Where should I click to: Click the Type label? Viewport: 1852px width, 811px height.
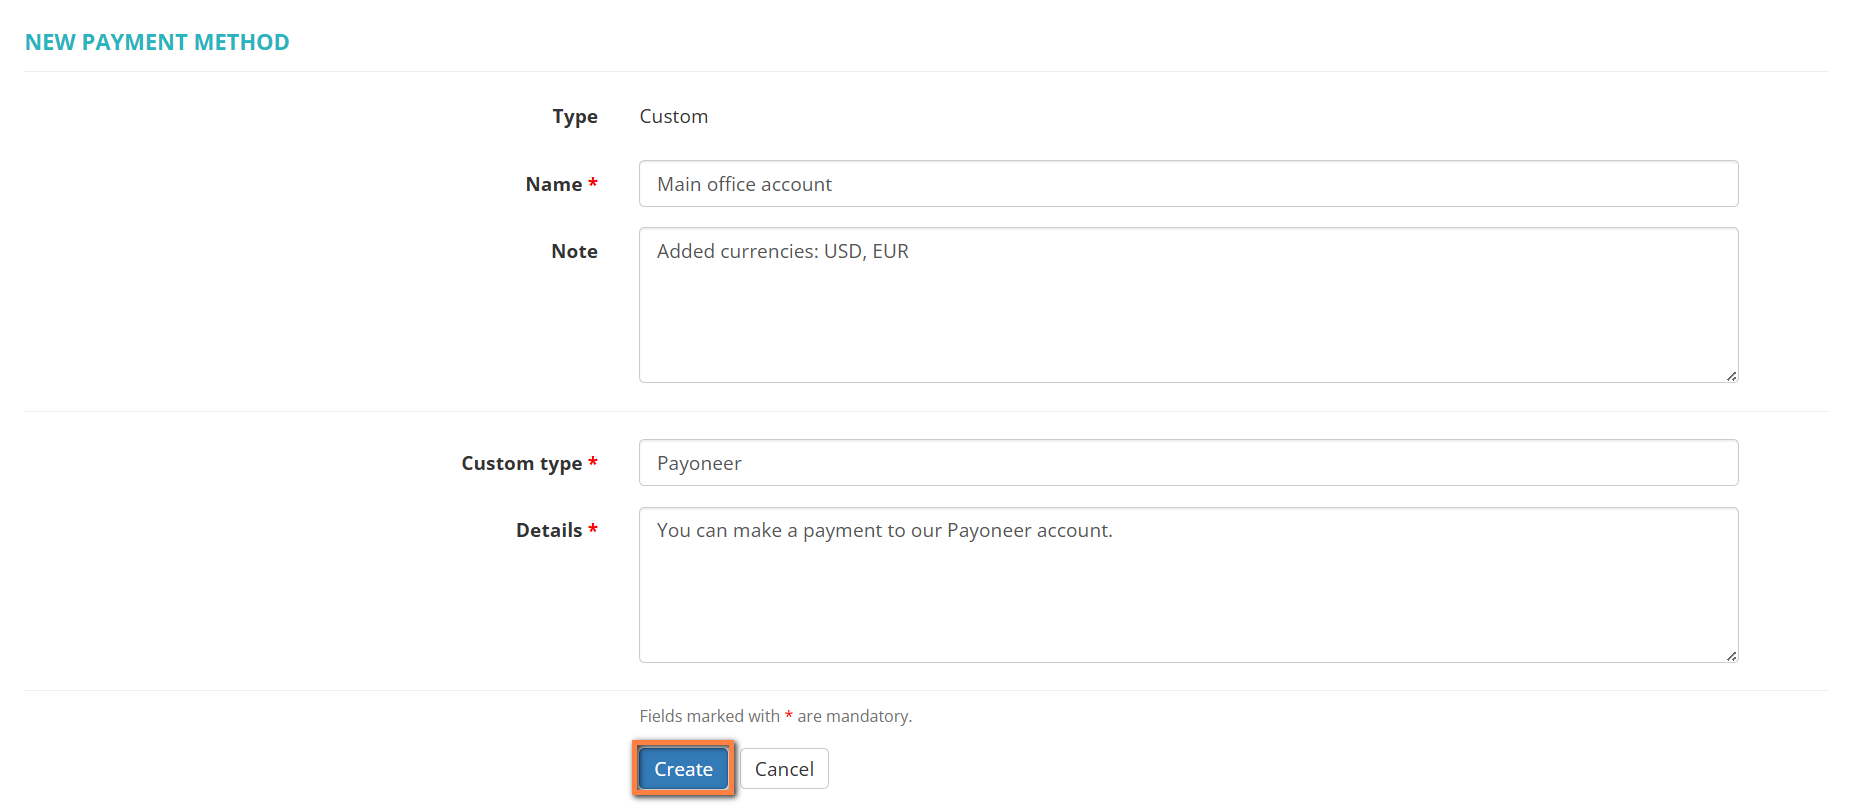575,116
